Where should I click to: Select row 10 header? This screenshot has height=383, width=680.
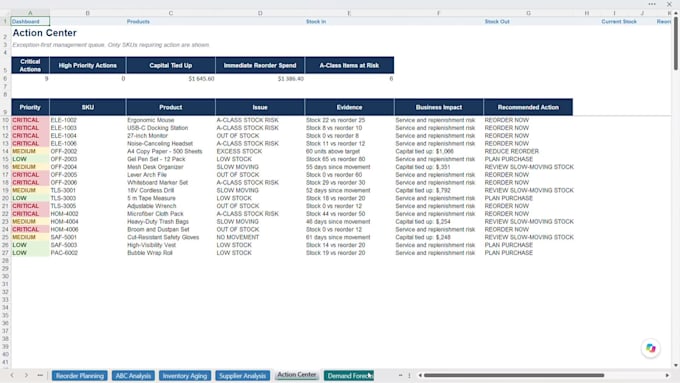[x=5, y=120]
